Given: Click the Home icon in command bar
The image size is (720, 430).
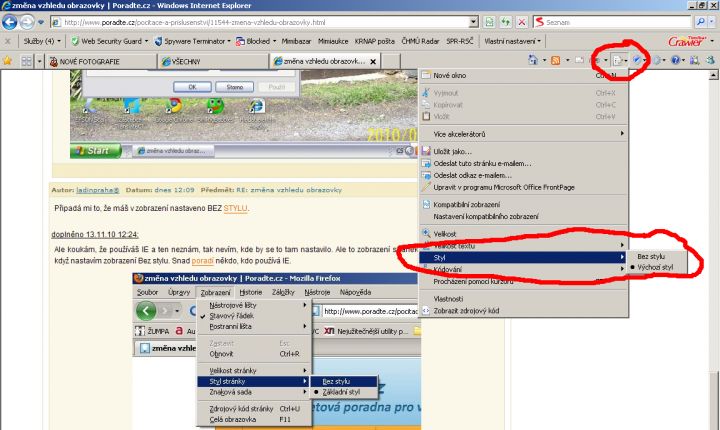Looking at the screenshot, I should click(533, 60).
